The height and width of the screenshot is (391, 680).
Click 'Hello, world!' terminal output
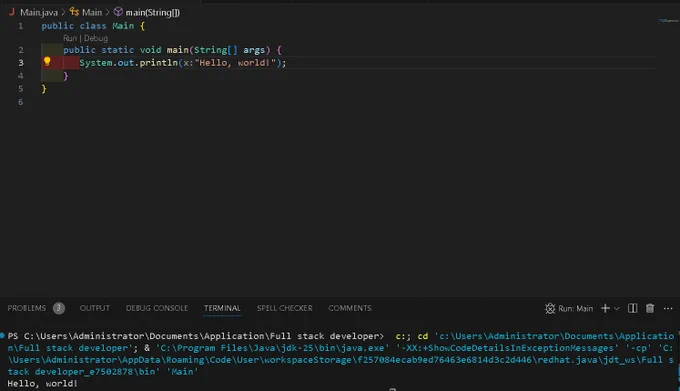(x=42, y=384)
